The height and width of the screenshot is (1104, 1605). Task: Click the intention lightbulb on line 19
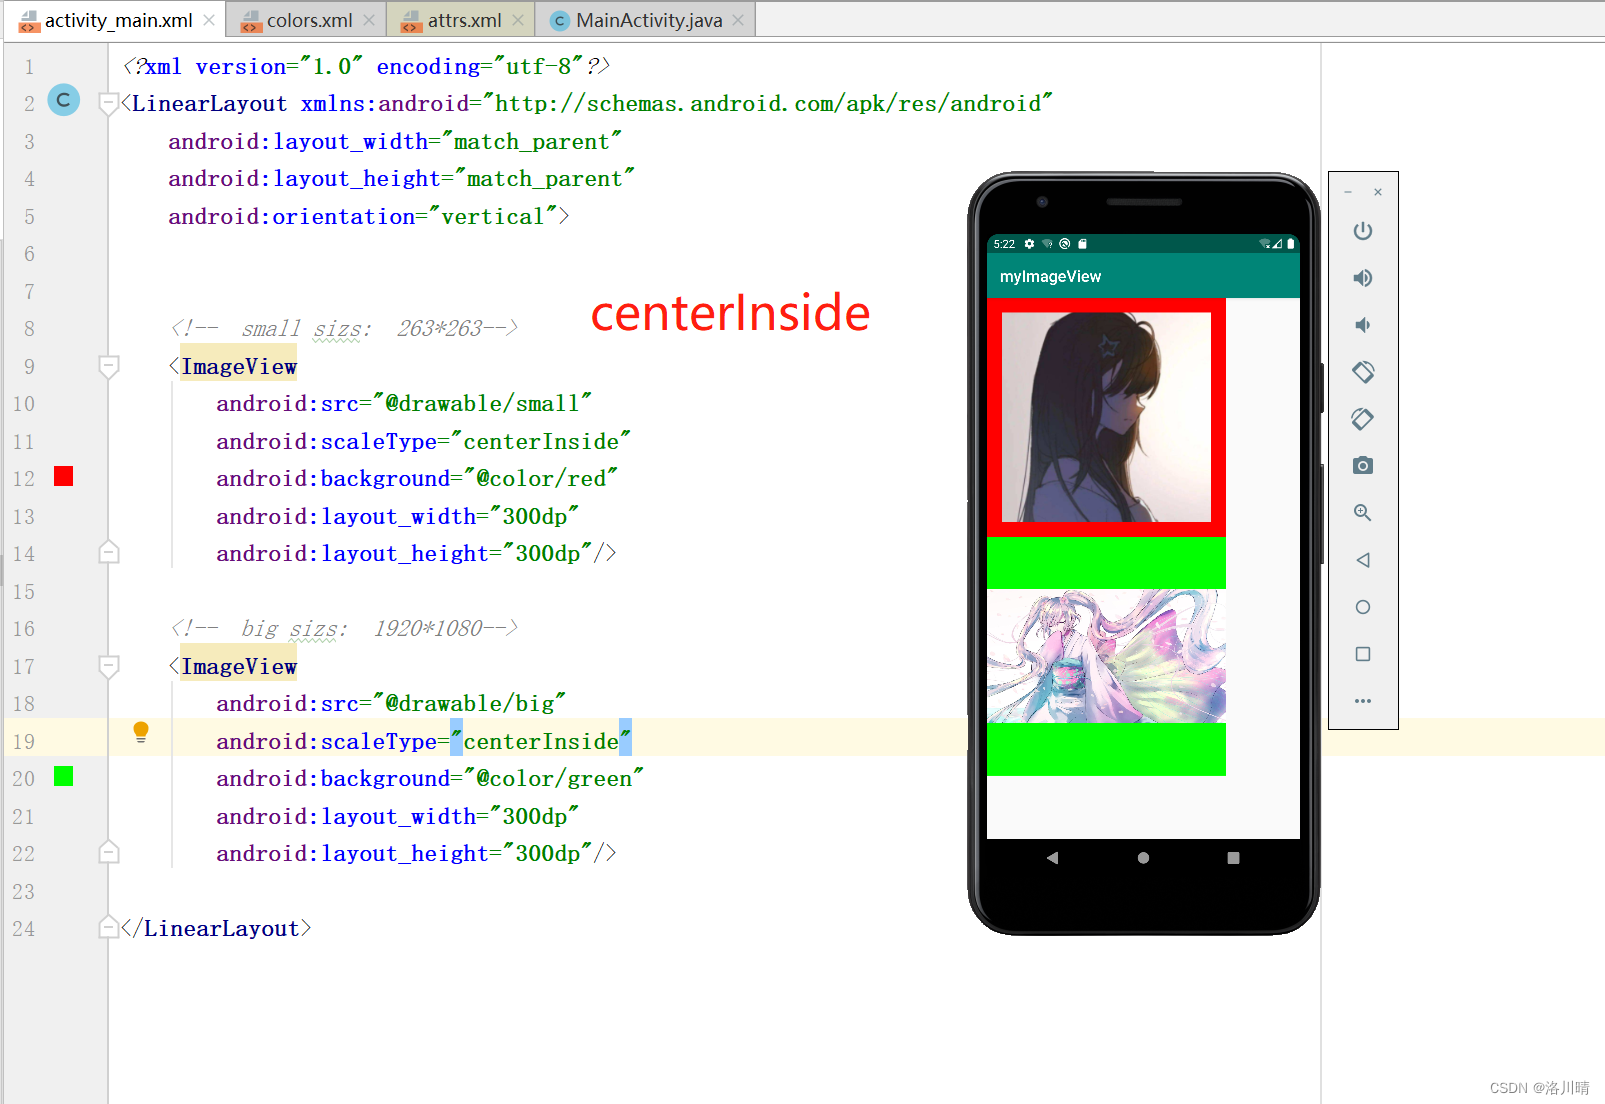tap(141, 733)
